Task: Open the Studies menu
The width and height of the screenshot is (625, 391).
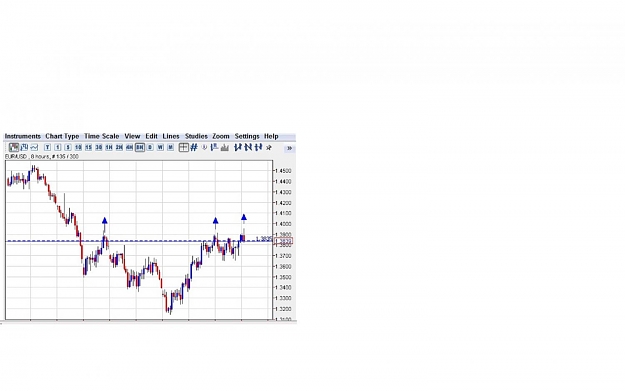Action: click(196, 136)
